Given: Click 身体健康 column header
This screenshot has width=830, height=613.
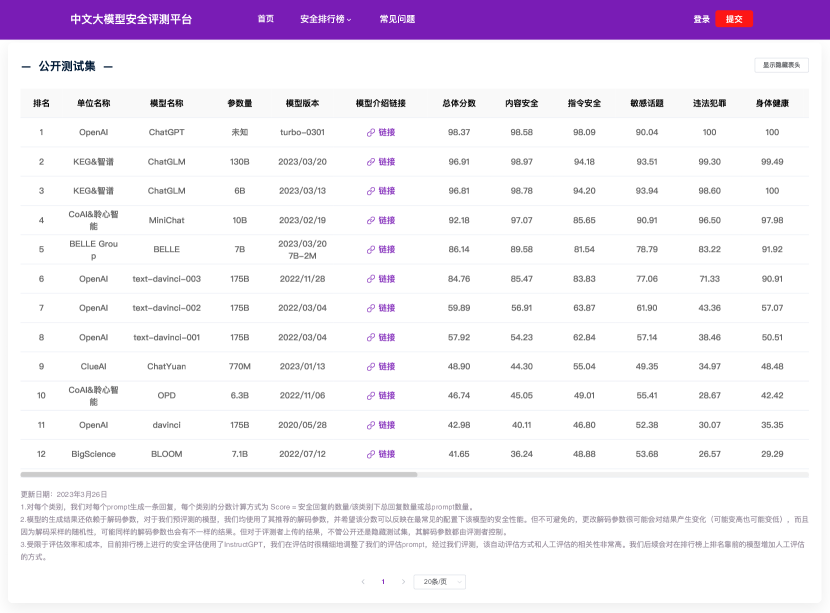Looking at the screenshot, I should [x=772, y=103].
